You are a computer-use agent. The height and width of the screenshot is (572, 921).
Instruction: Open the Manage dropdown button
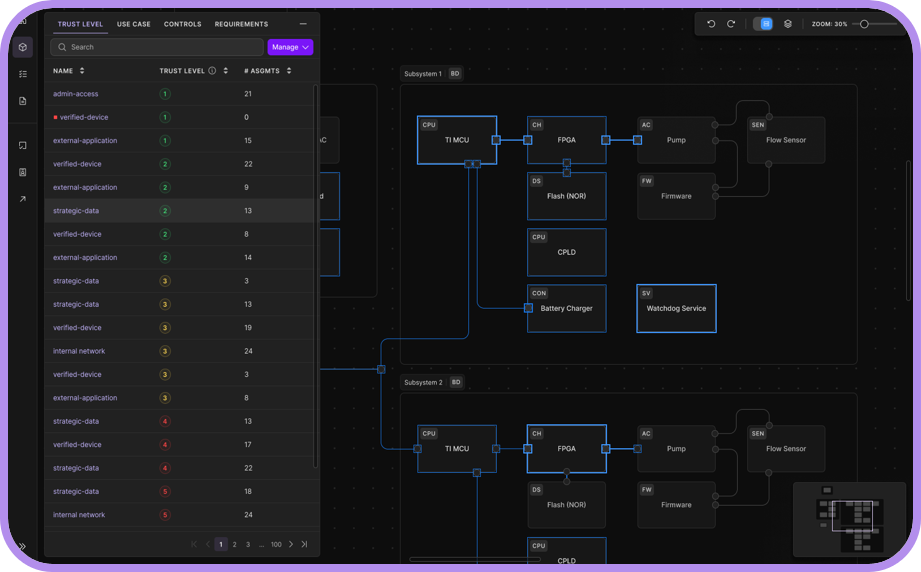pos(290,47)
